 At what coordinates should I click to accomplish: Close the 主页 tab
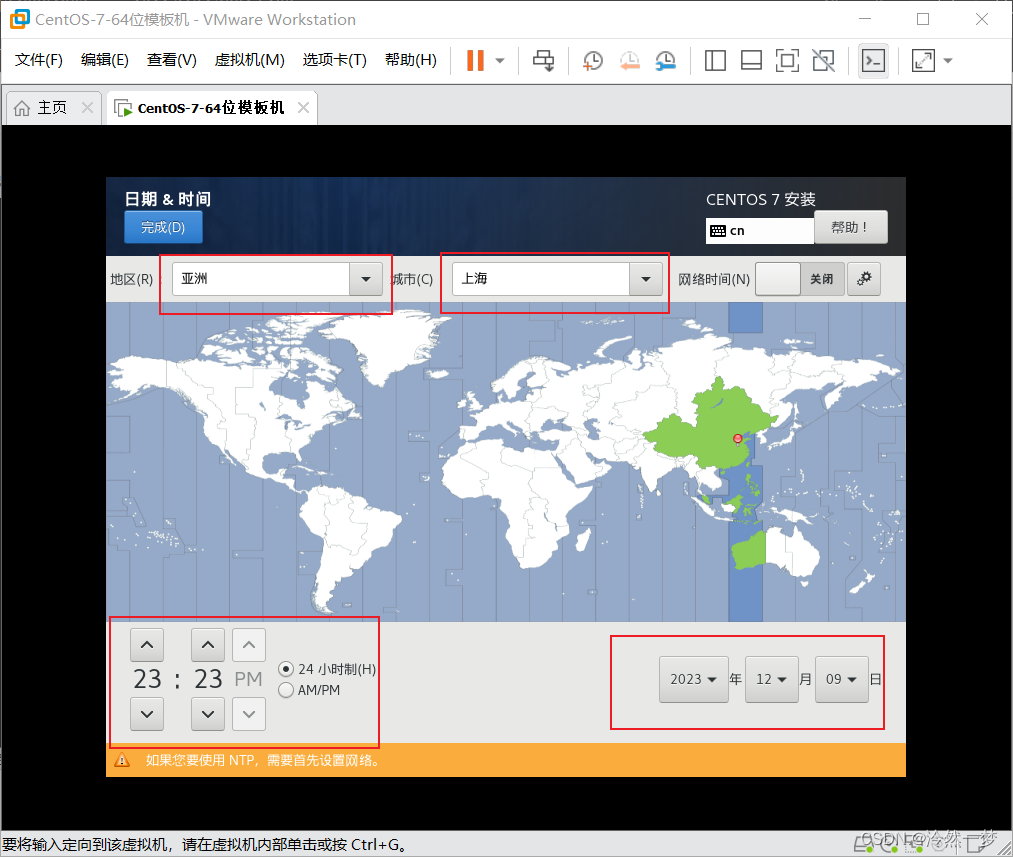click(87, 107)
